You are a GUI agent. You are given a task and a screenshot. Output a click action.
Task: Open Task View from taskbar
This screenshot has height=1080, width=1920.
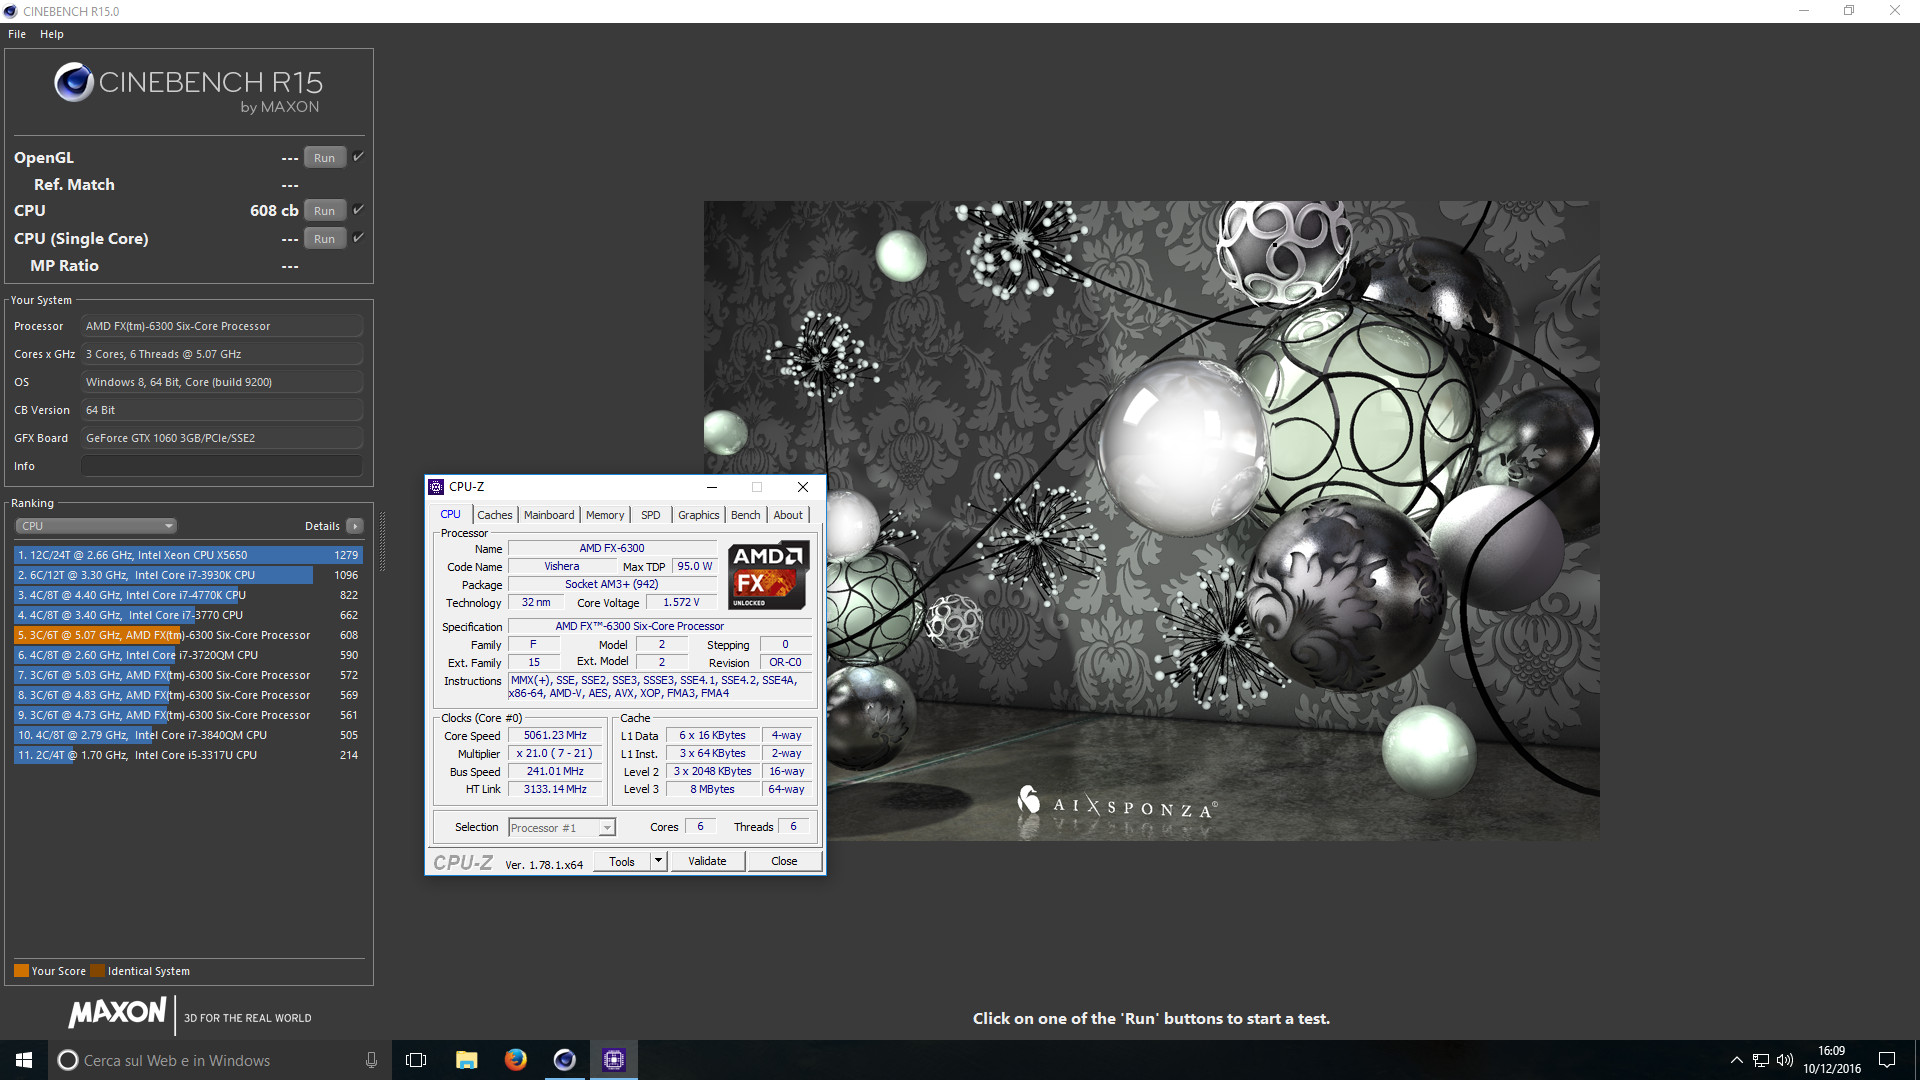point(416,1060)
